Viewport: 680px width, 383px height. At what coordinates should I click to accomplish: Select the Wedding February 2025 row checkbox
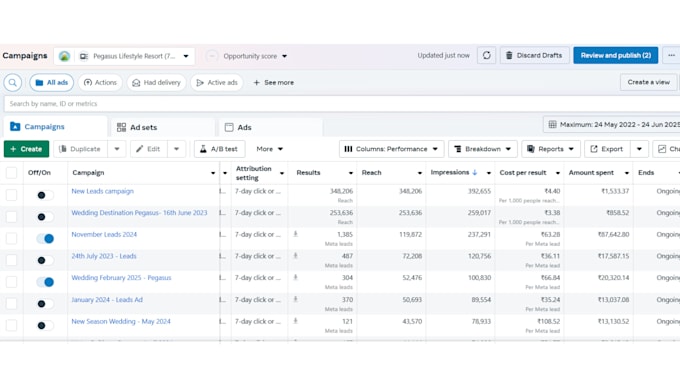11,282
